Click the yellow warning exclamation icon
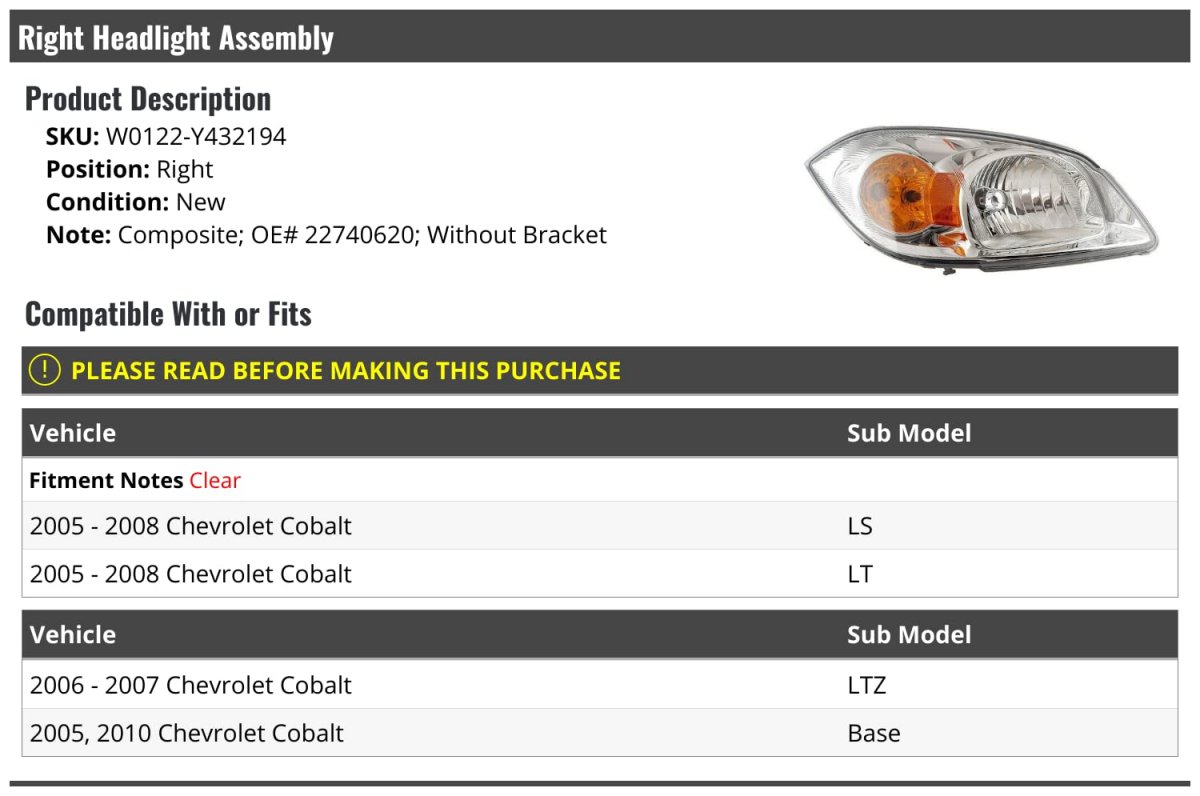1200x796 pixels. click(45, 370)
